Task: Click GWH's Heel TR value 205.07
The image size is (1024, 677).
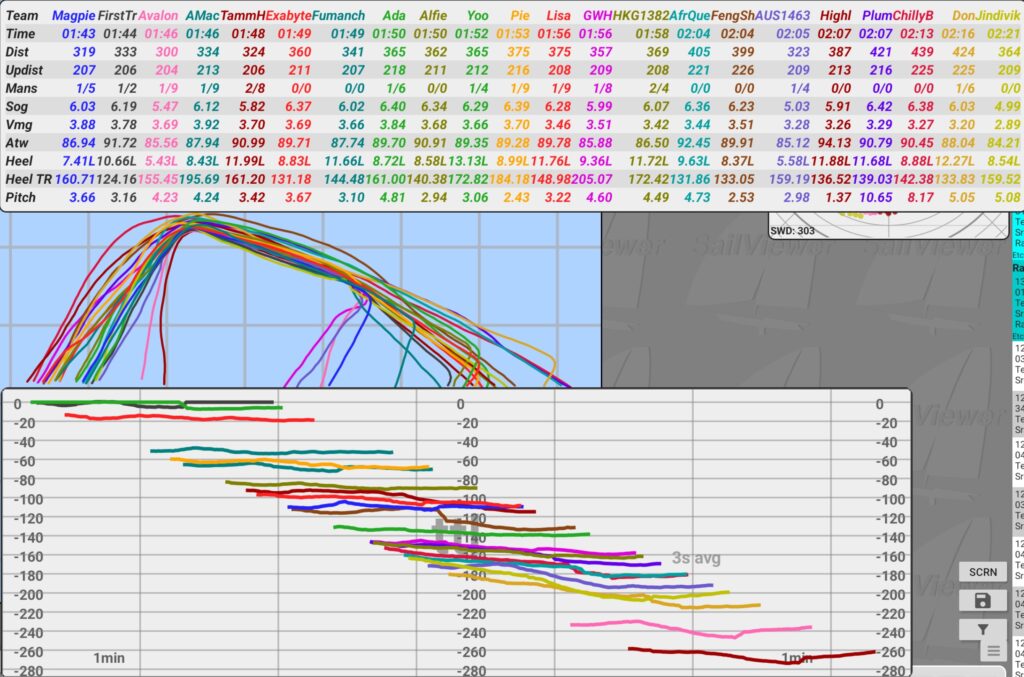Action: (x=592, y=179)
